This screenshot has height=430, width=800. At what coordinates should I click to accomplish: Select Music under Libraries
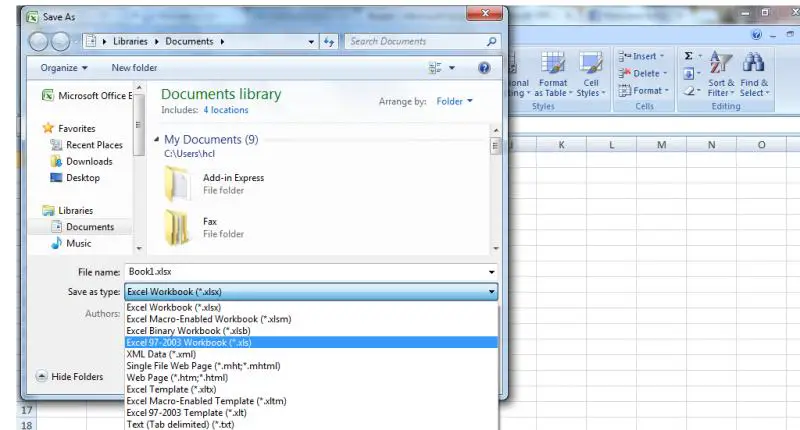tap(71, 243)
